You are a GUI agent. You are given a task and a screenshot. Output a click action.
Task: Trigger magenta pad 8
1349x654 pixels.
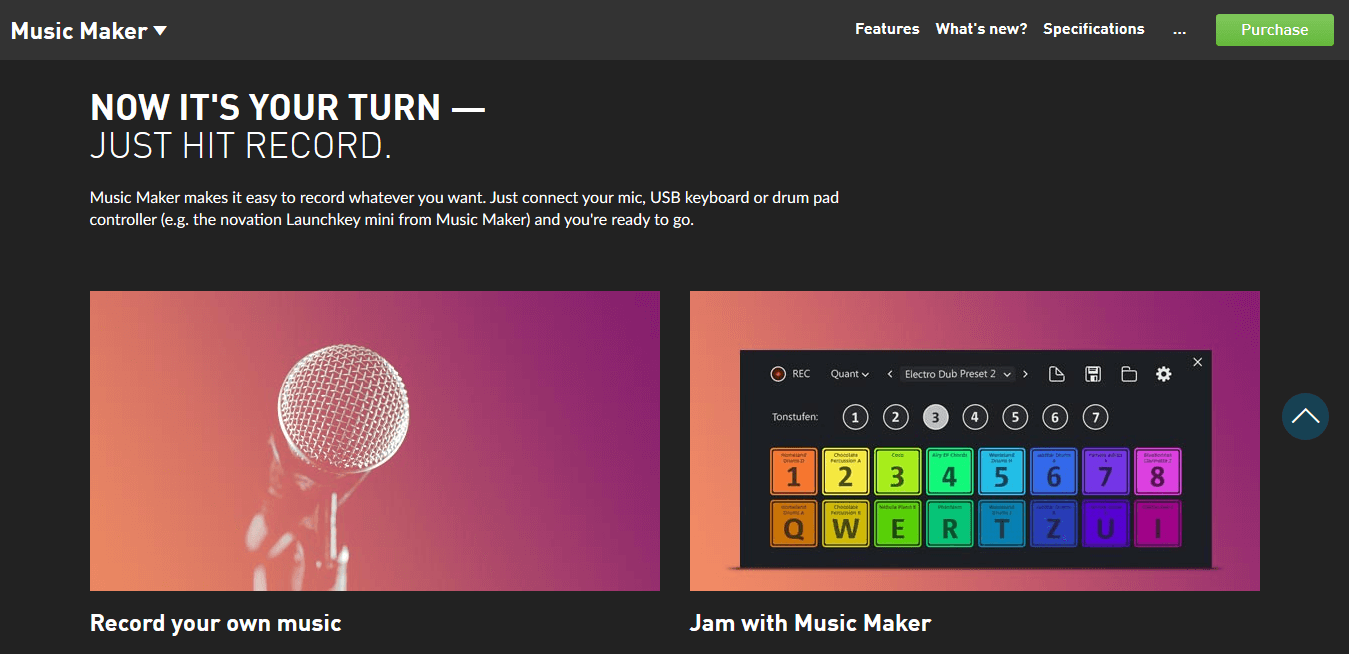coord(1158,471)
